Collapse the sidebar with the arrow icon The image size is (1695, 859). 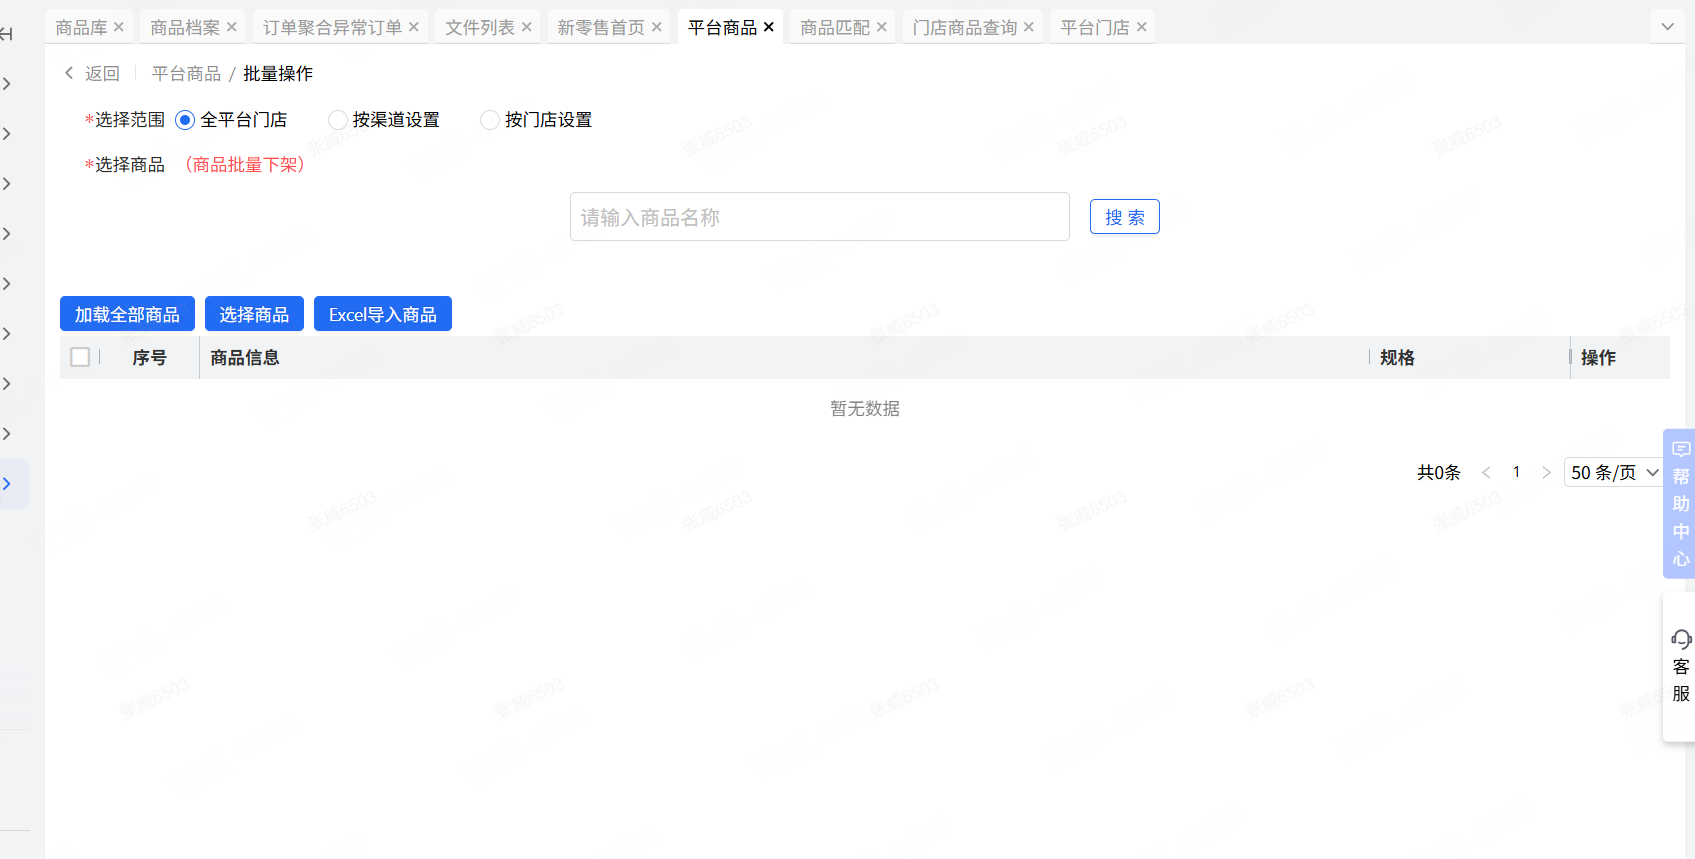[6, 34]
